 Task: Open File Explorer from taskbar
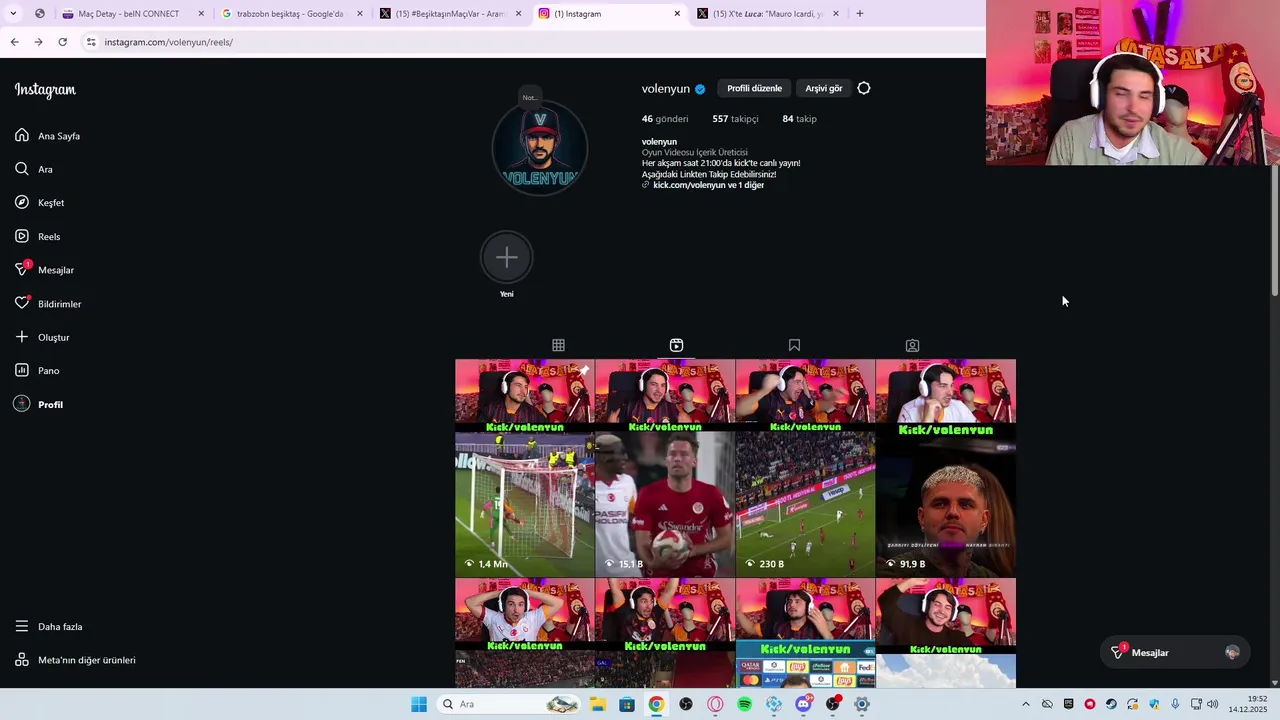coord(598,704)
